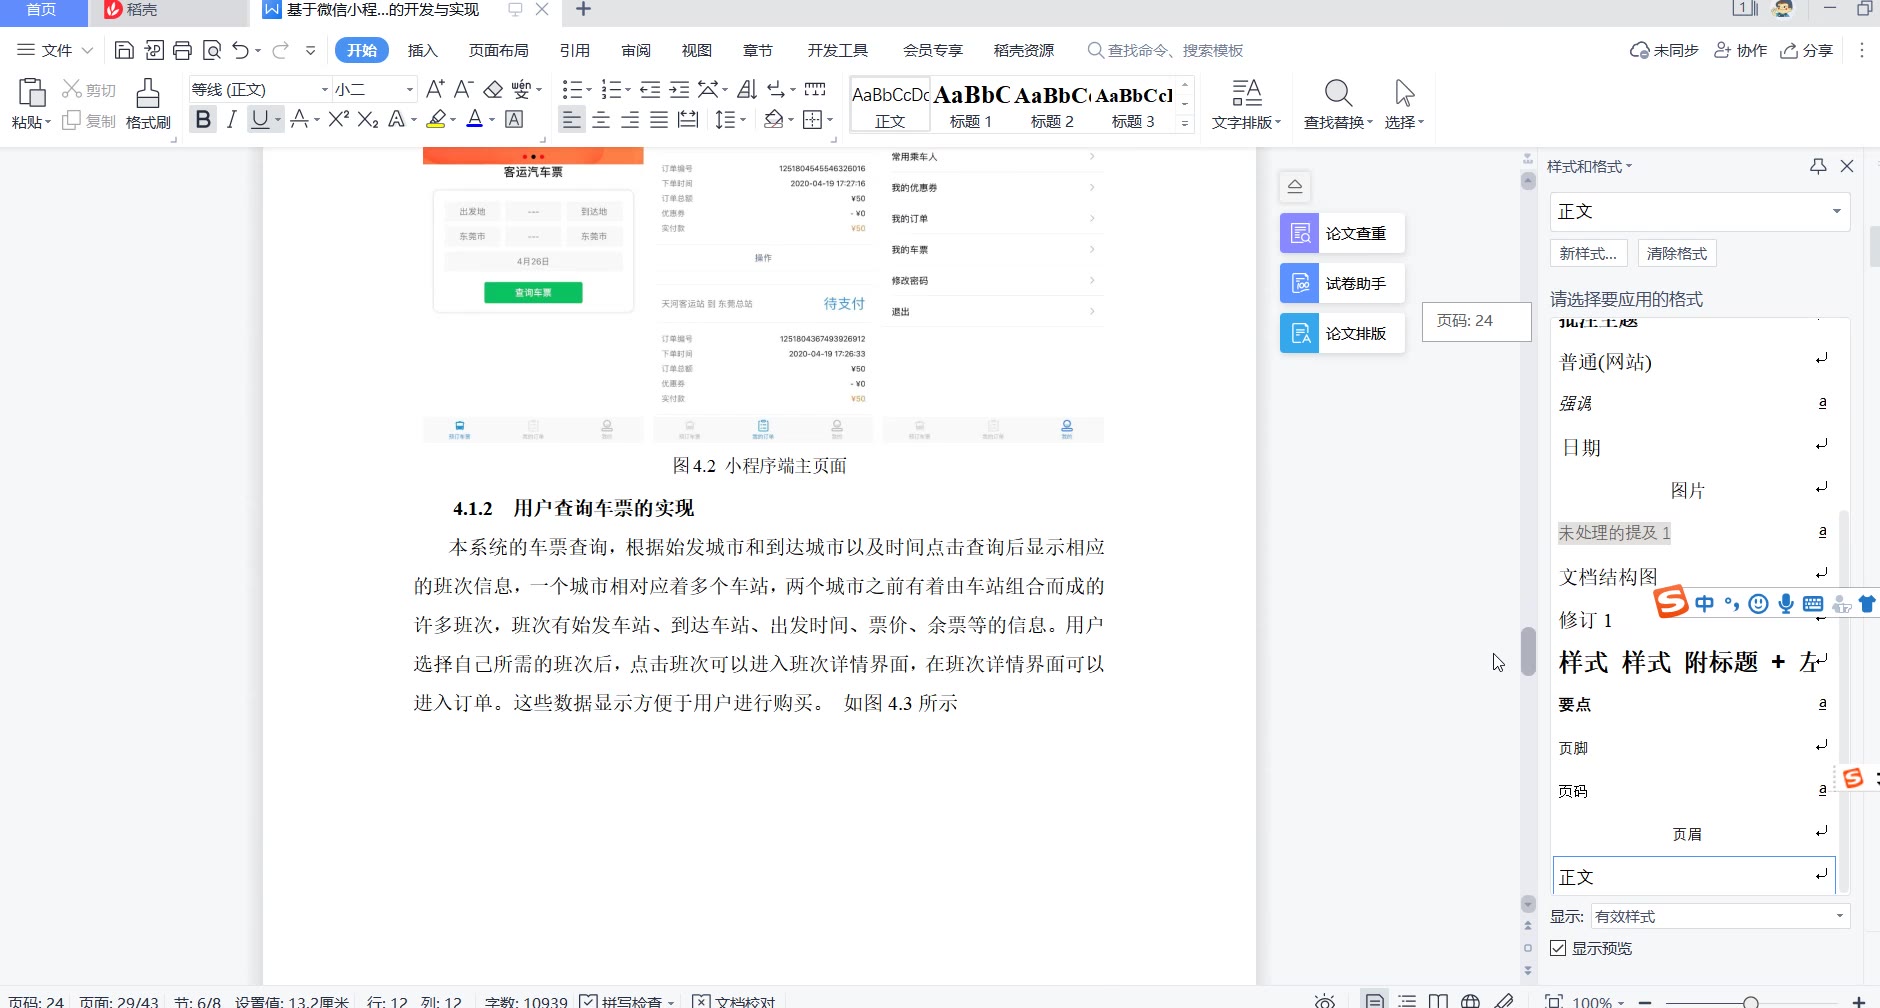Click the text highlight color swatch
Screen dimensions: 1880x1008
tap(436, 120)
